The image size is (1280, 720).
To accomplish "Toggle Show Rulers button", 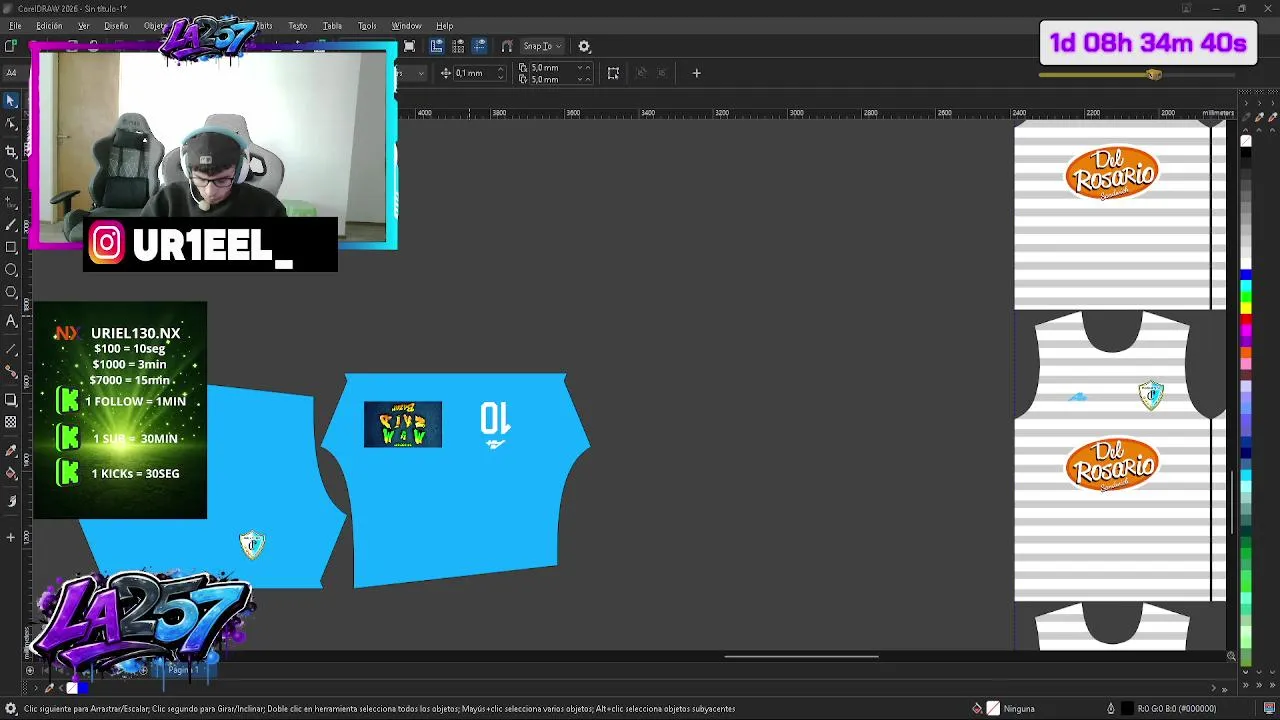I will [x=437, y=46].
